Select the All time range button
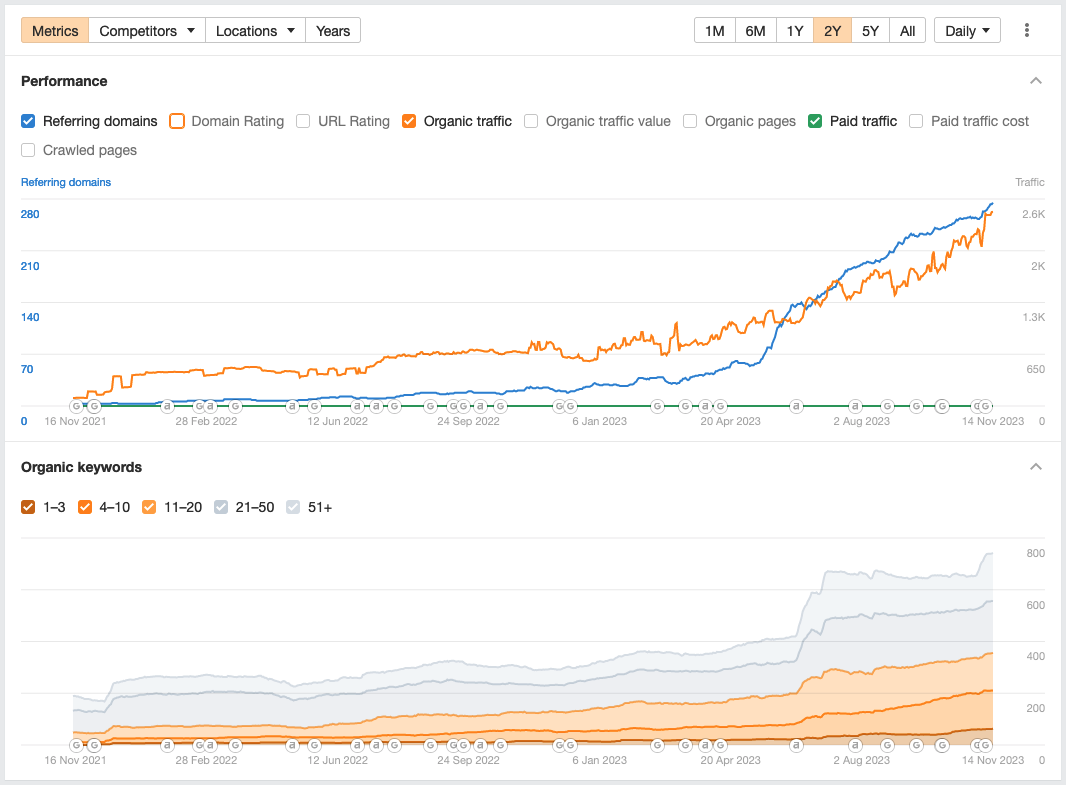 point(907,31)
